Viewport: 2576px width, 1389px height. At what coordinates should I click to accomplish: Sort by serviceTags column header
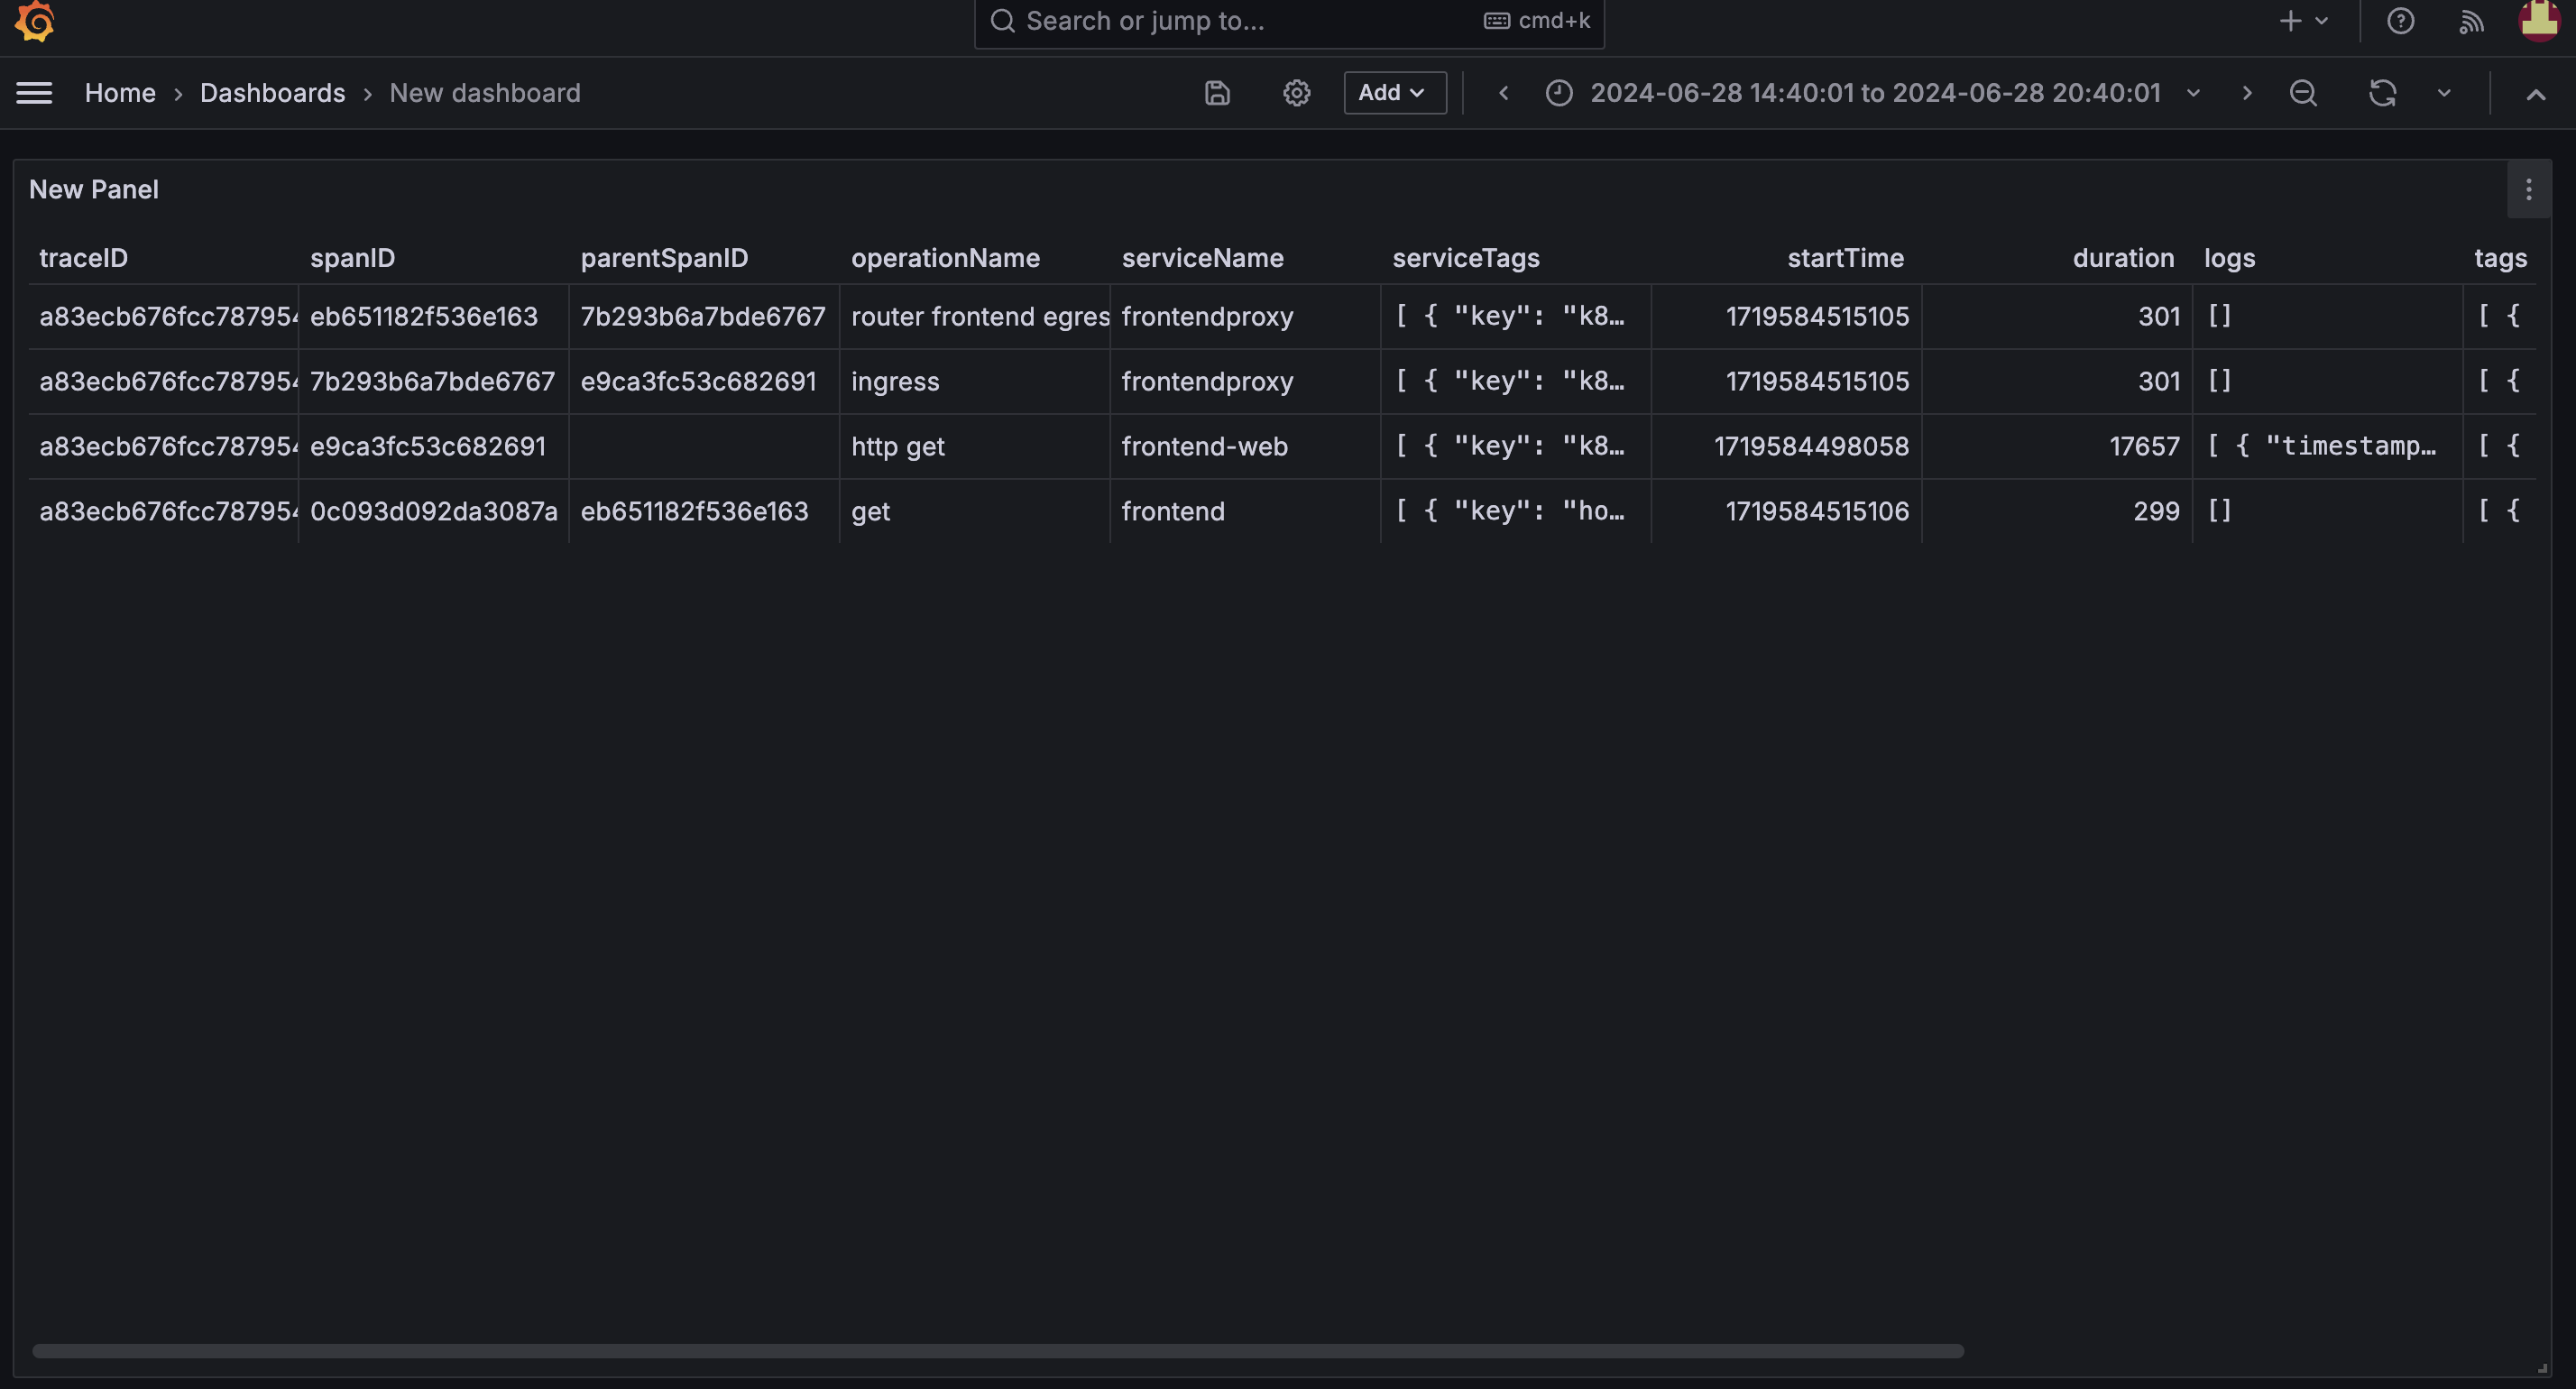pyautogui.click(x=1466, y=258)
